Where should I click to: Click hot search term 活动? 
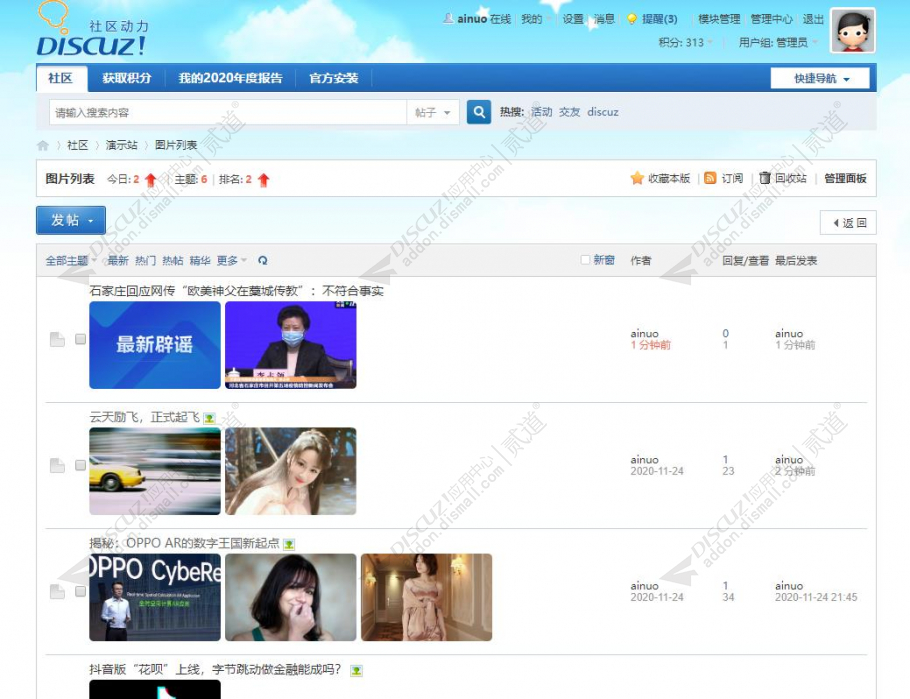point(541,112)
